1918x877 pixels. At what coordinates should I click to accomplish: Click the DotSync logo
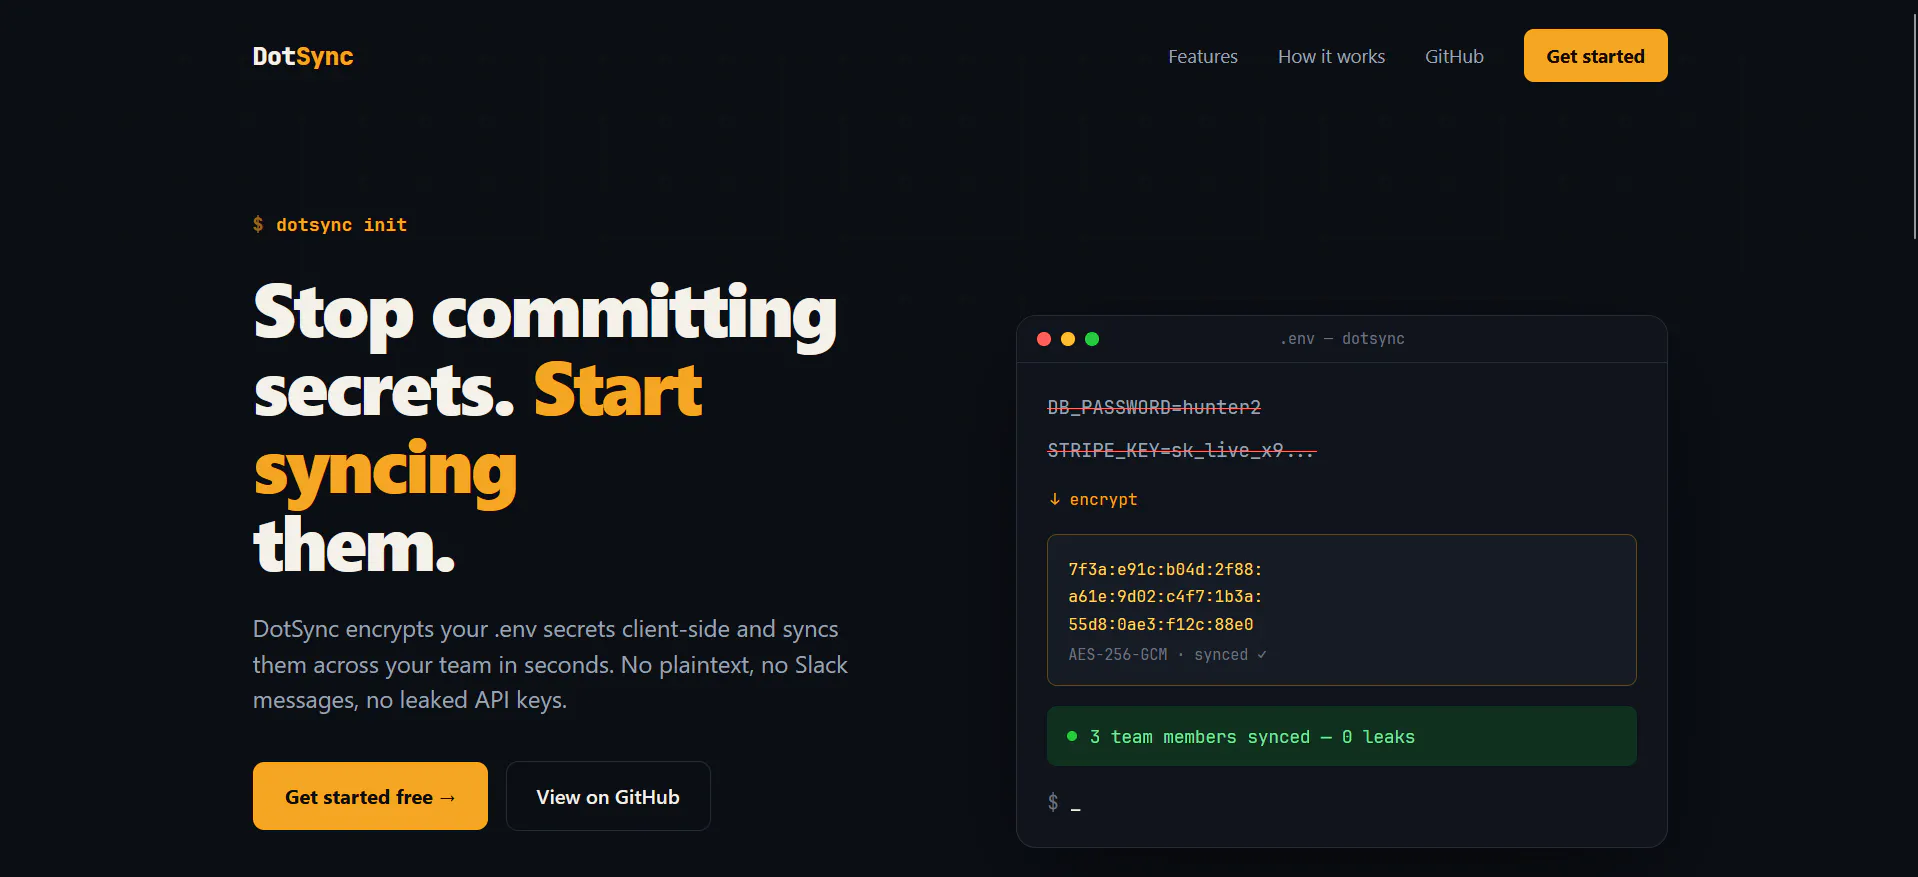pos(303,56)
